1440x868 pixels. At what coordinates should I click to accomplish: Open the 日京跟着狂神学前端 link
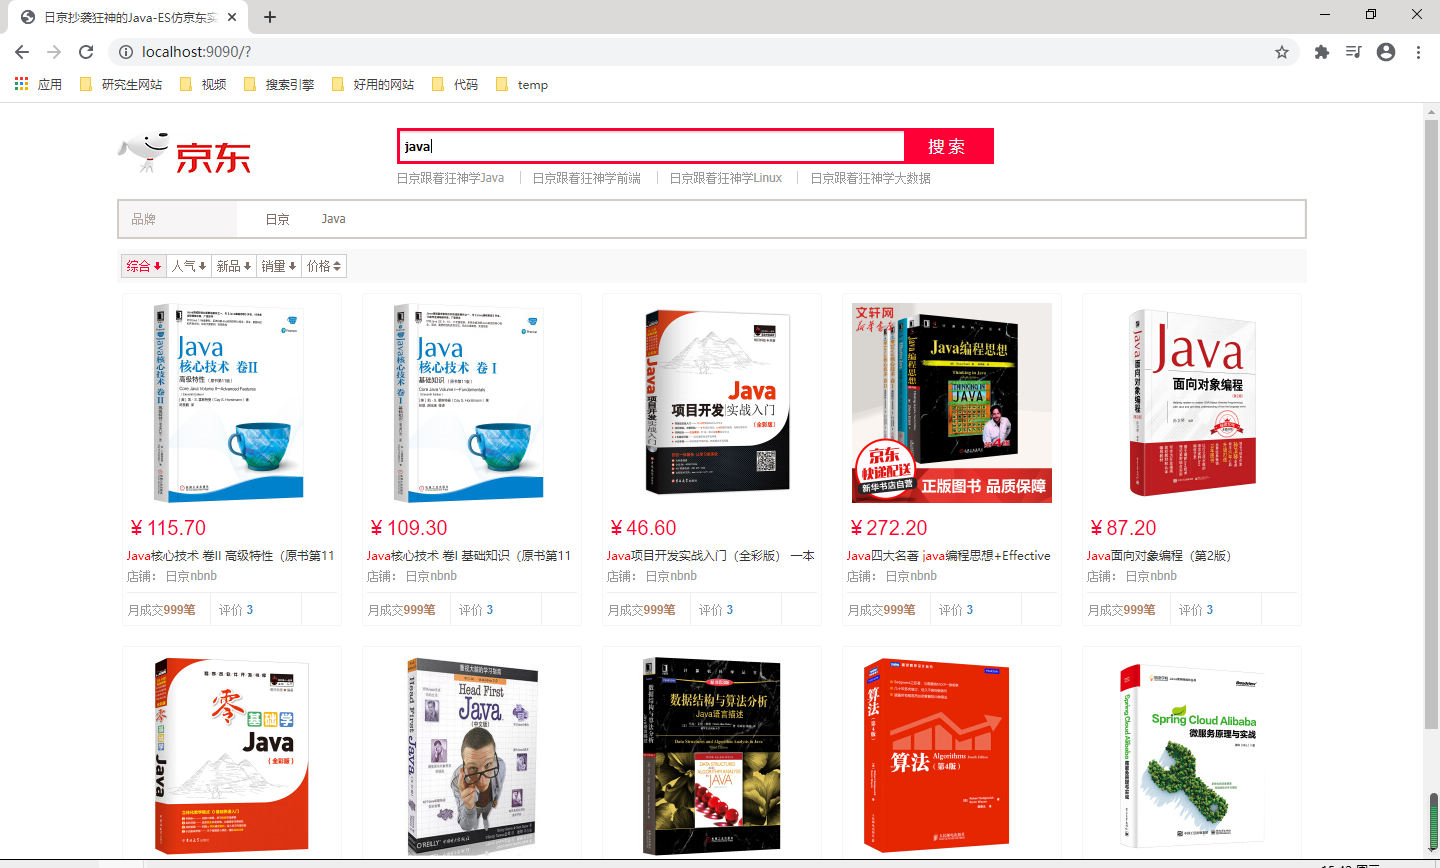click(x=586, y=178)
